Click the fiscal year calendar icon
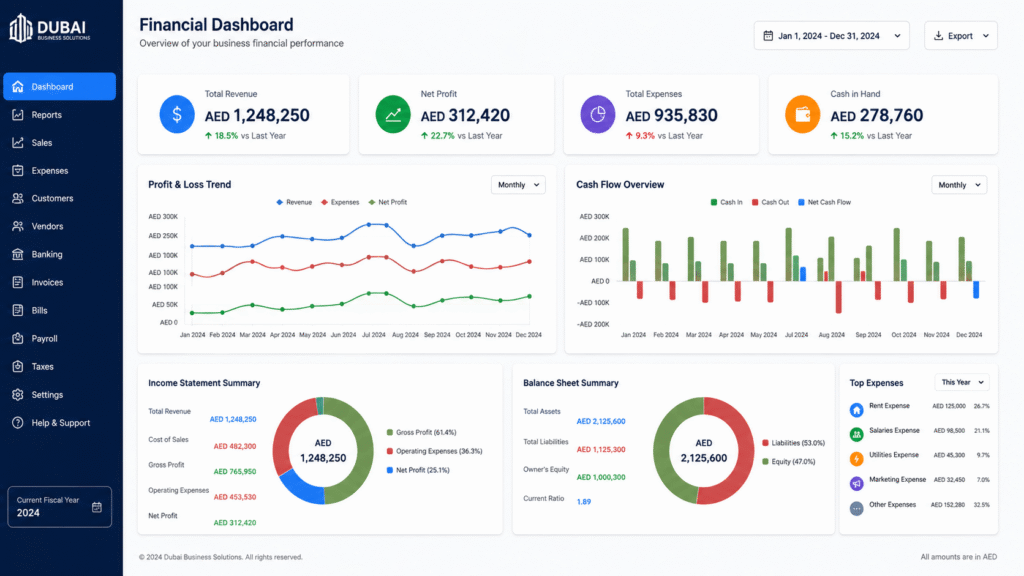 click(97, 507)
